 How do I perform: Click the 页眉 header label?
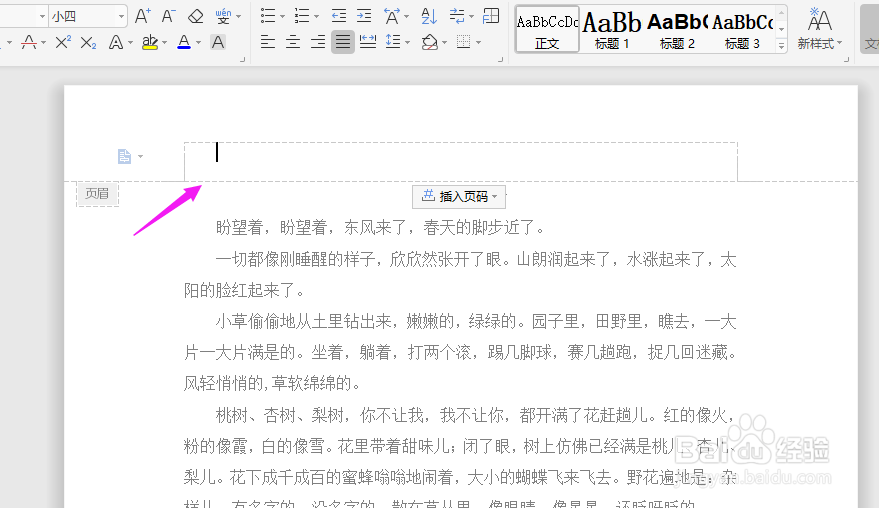pyautogui.click(x=97, y=194)
